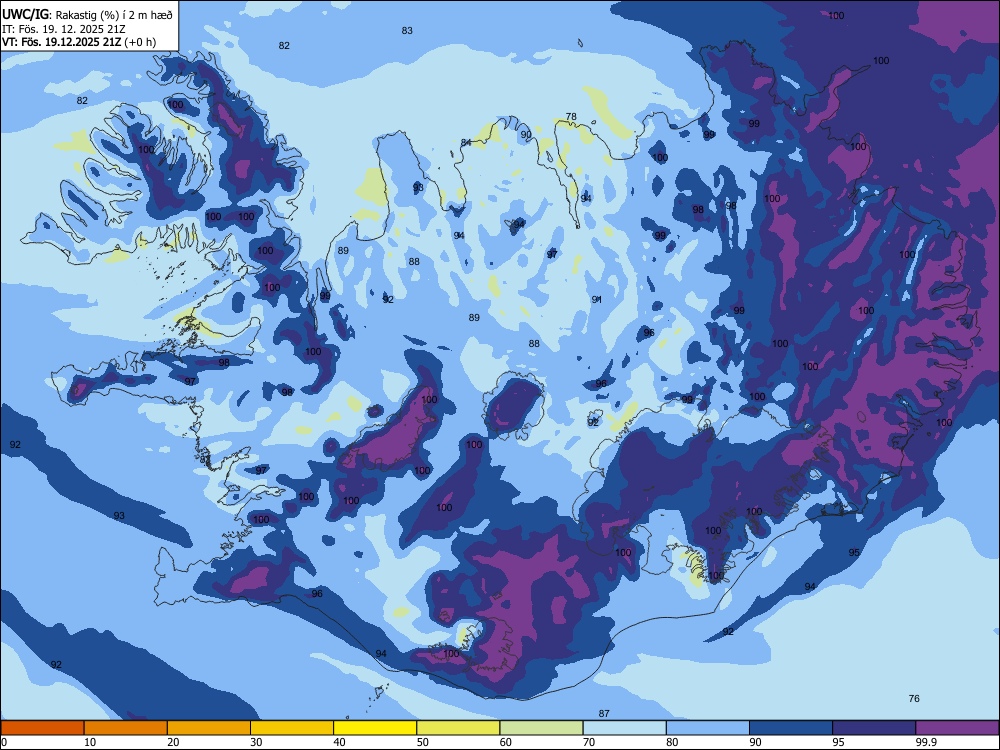Viewport: 1000px width, 750px height.
Task: Click the darkest orange 0–10 legend swatch
Action: click(42, 728)
